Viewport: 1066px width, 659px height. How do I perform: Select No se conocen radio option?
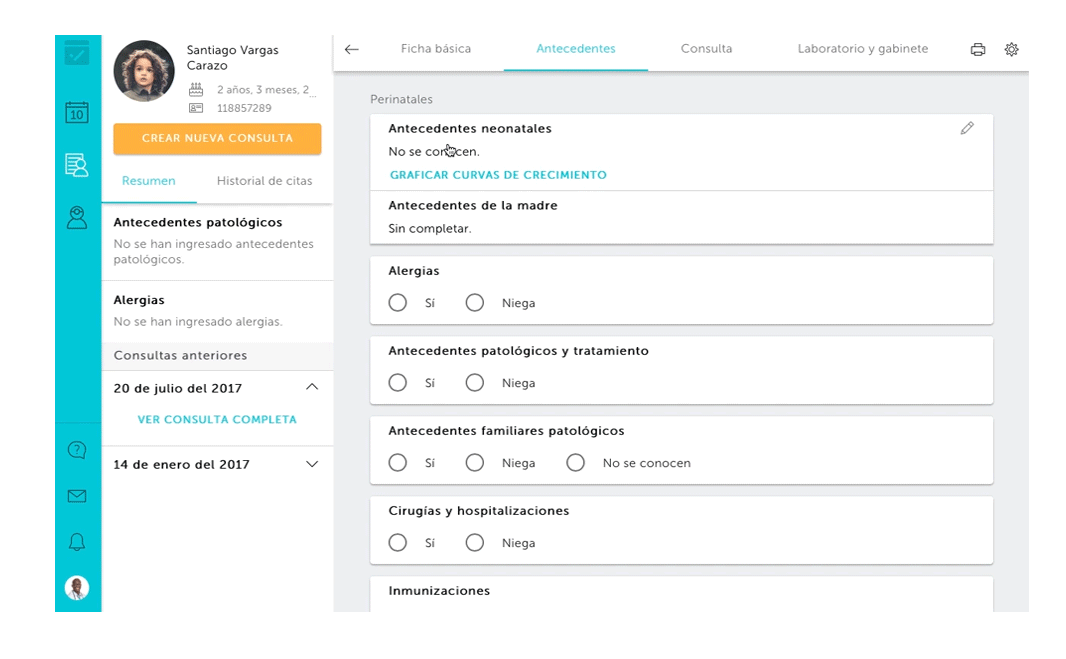[x=575, y=463]
